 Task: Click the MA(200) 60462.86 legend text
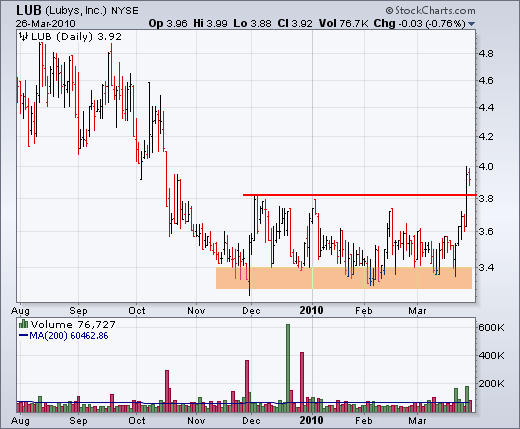point(69,335)
